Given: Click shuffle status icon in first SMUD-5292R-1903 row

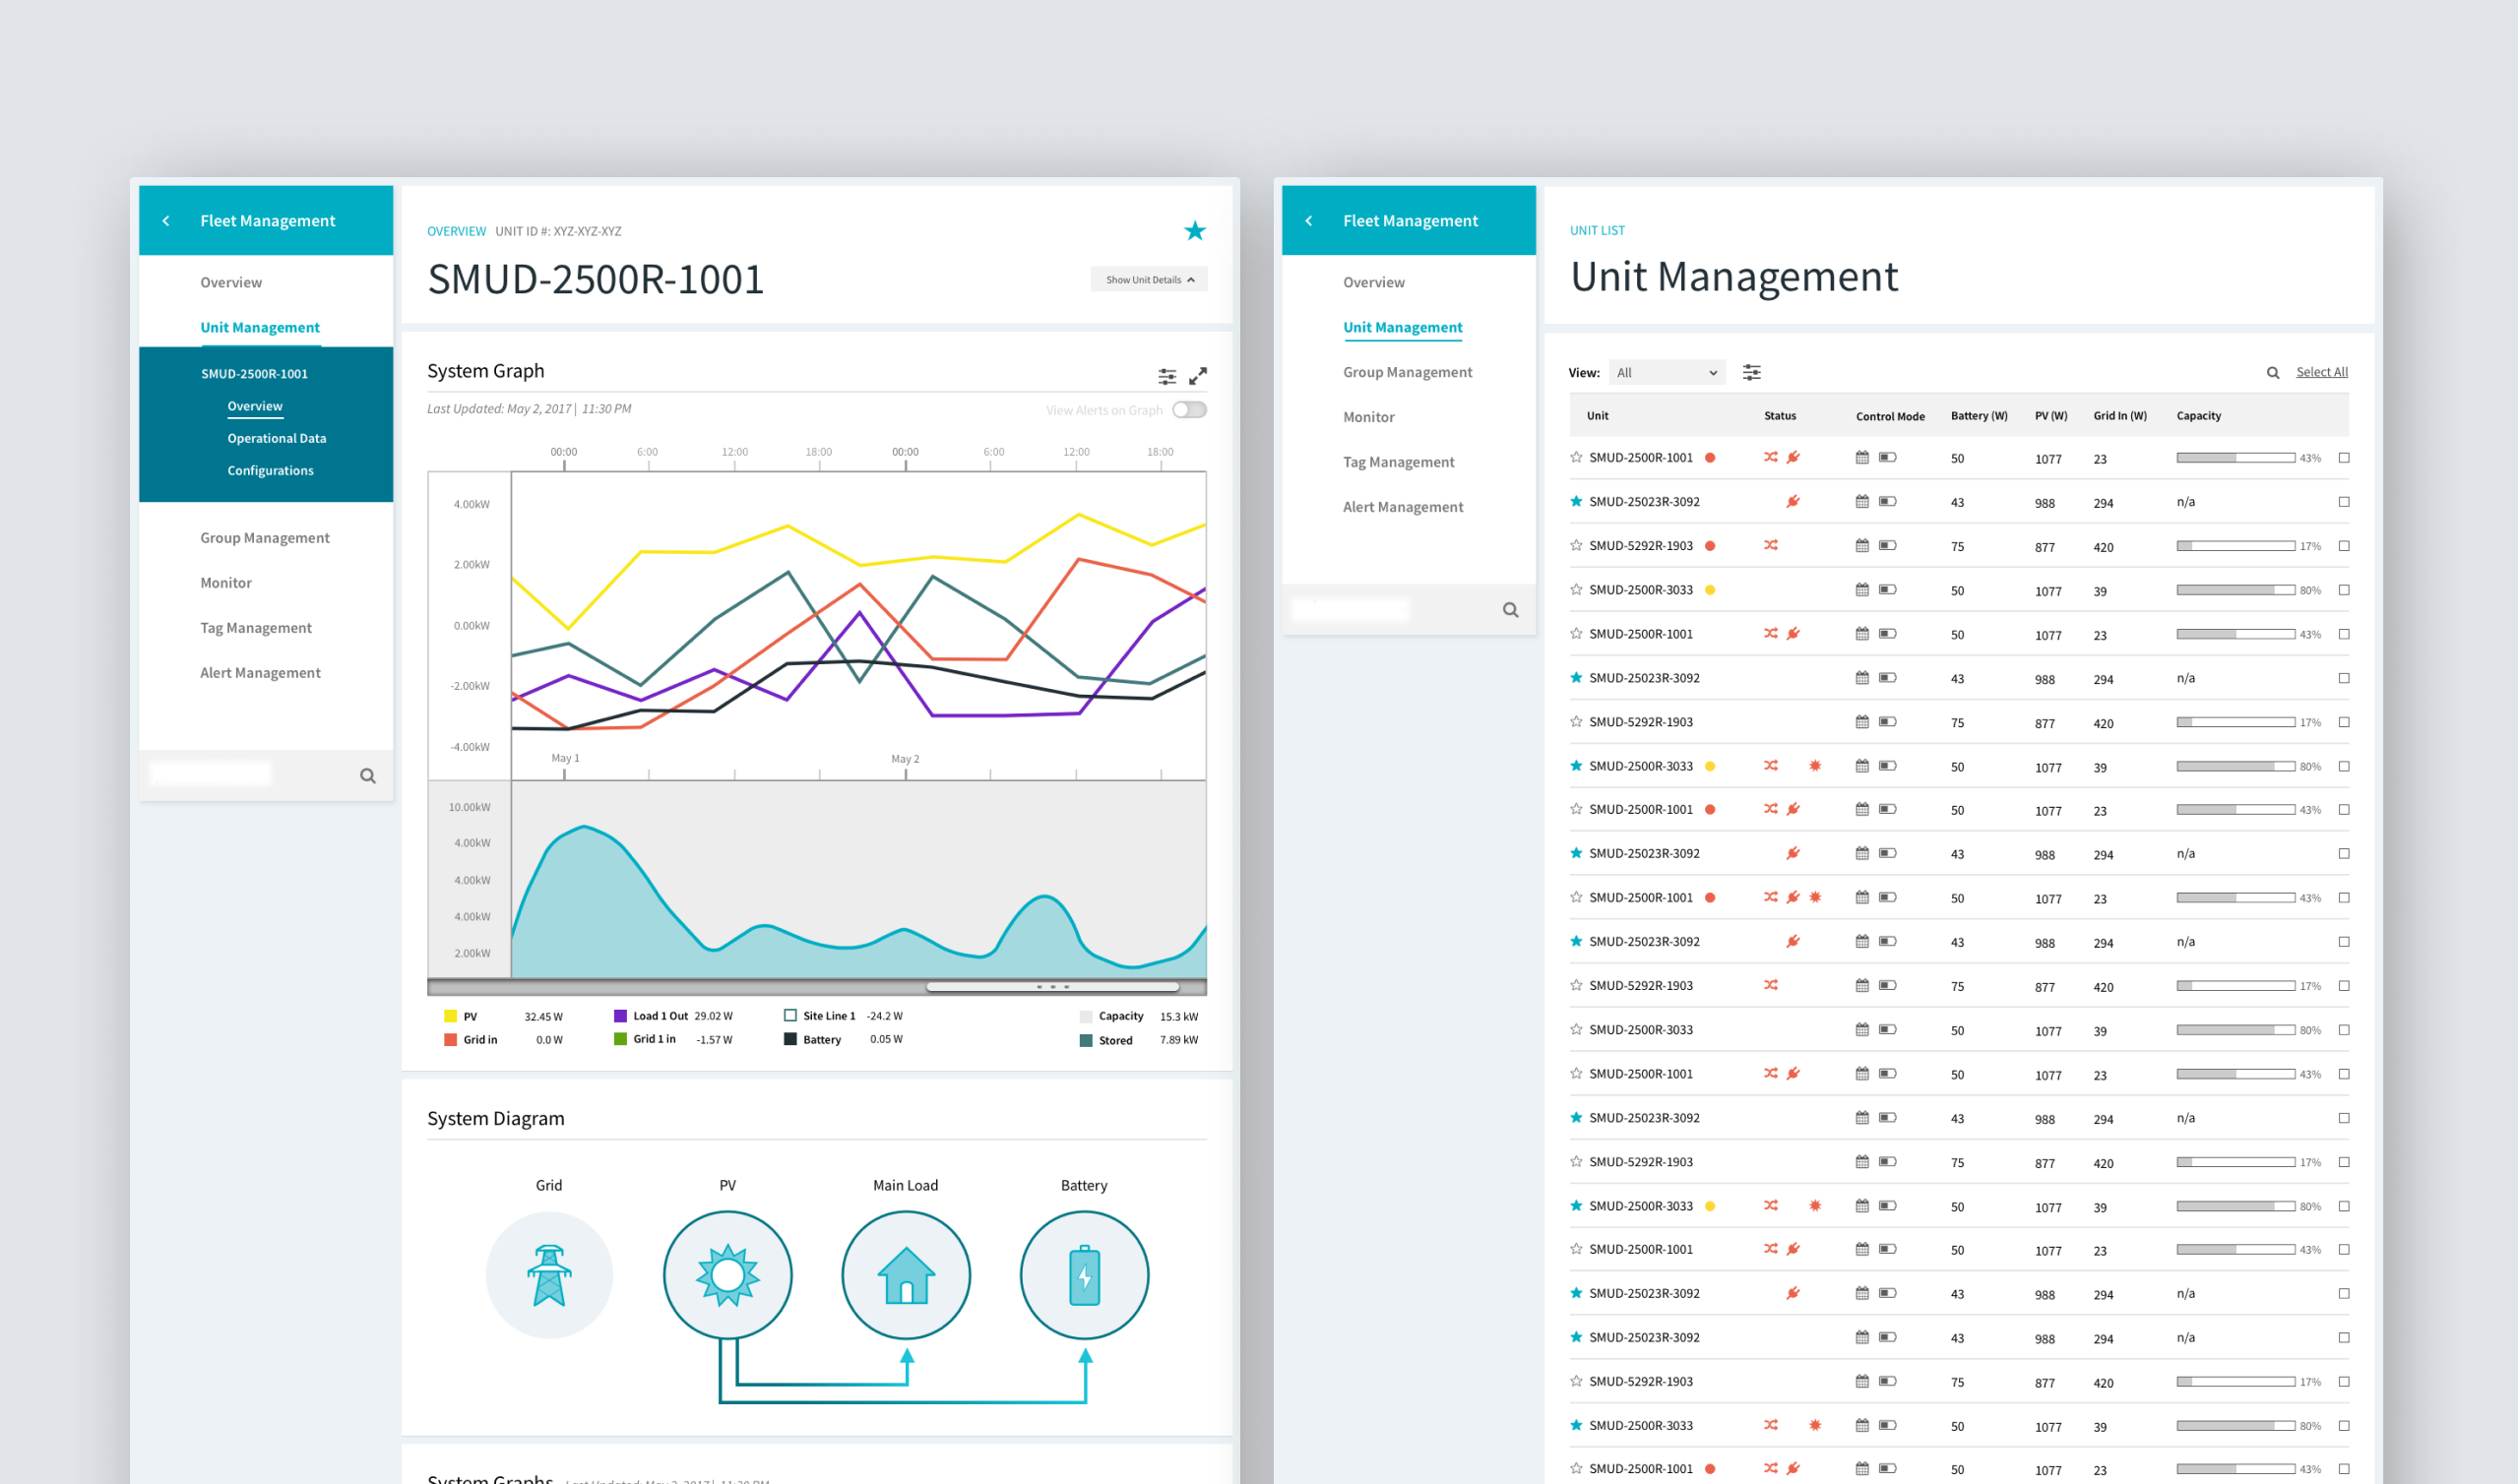Looking at the screenshot, I should pos(1771,545).
